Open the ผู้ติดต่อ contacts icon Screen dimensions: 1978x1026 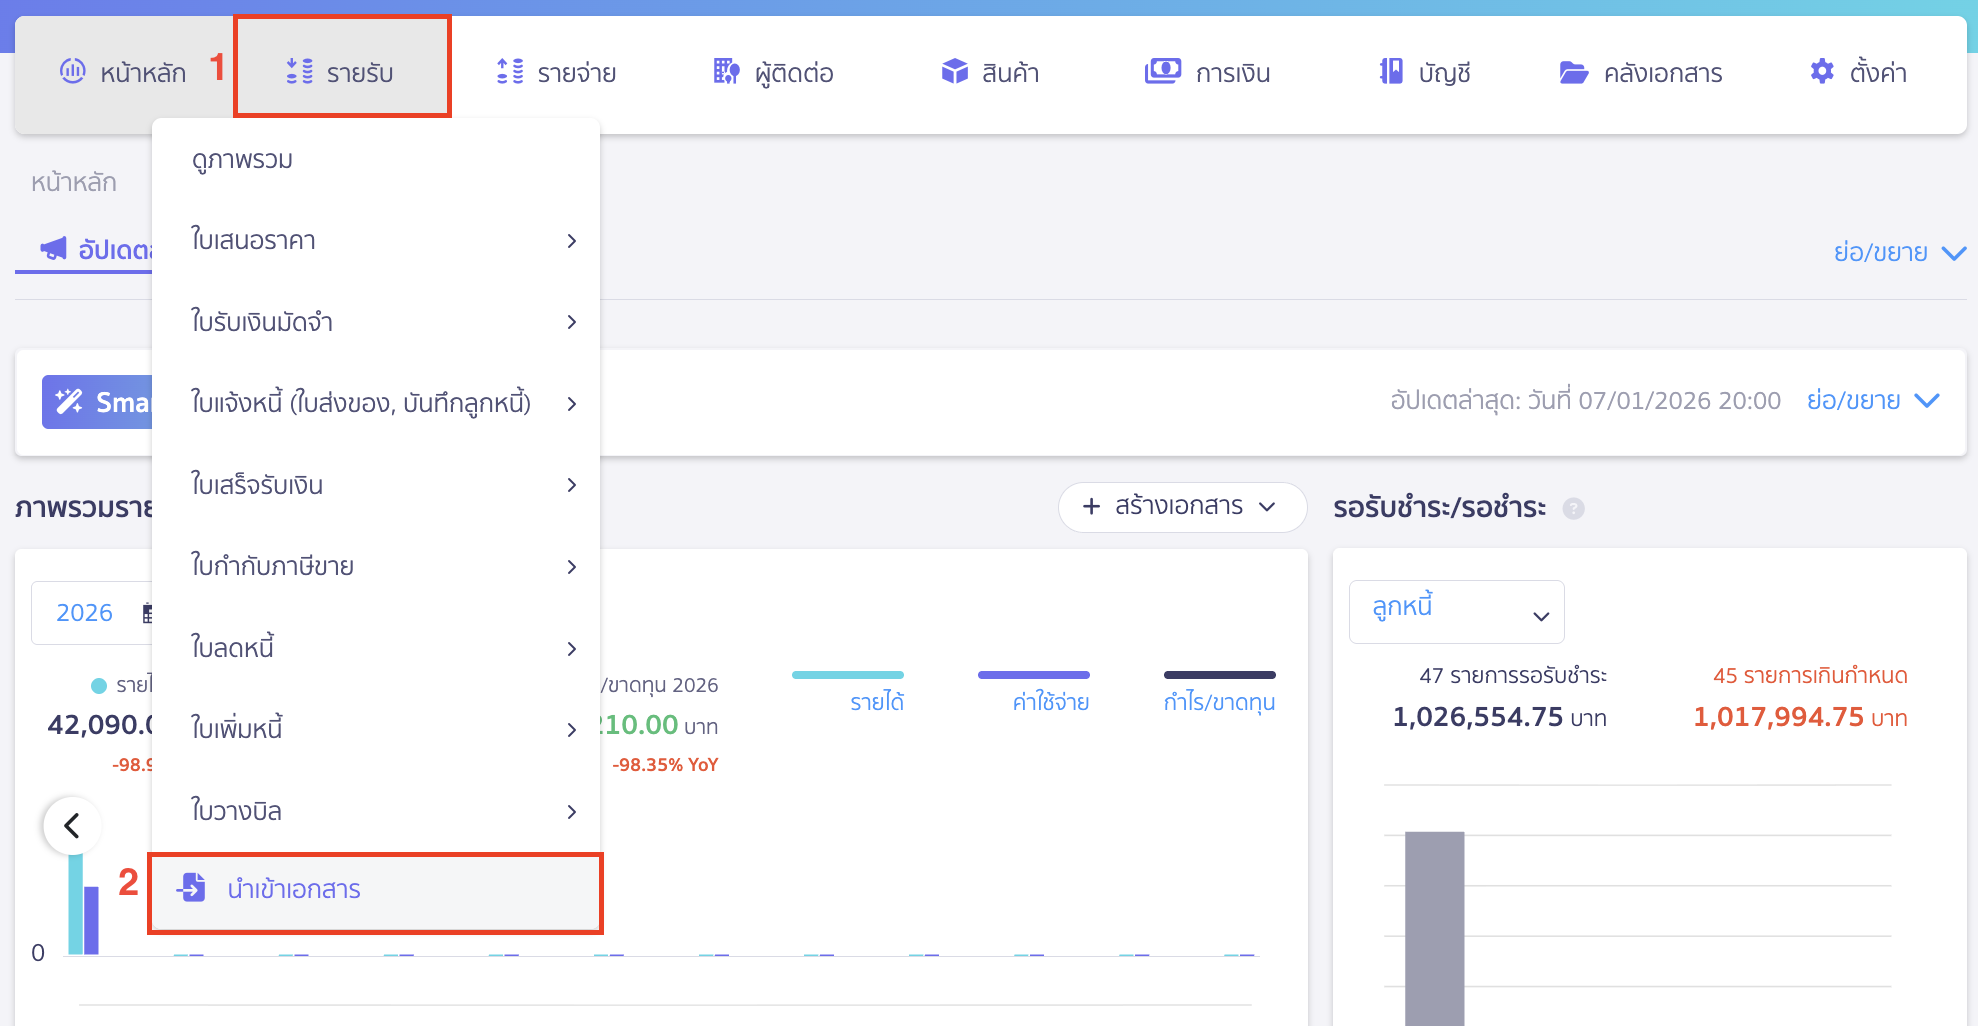[726, 71]
